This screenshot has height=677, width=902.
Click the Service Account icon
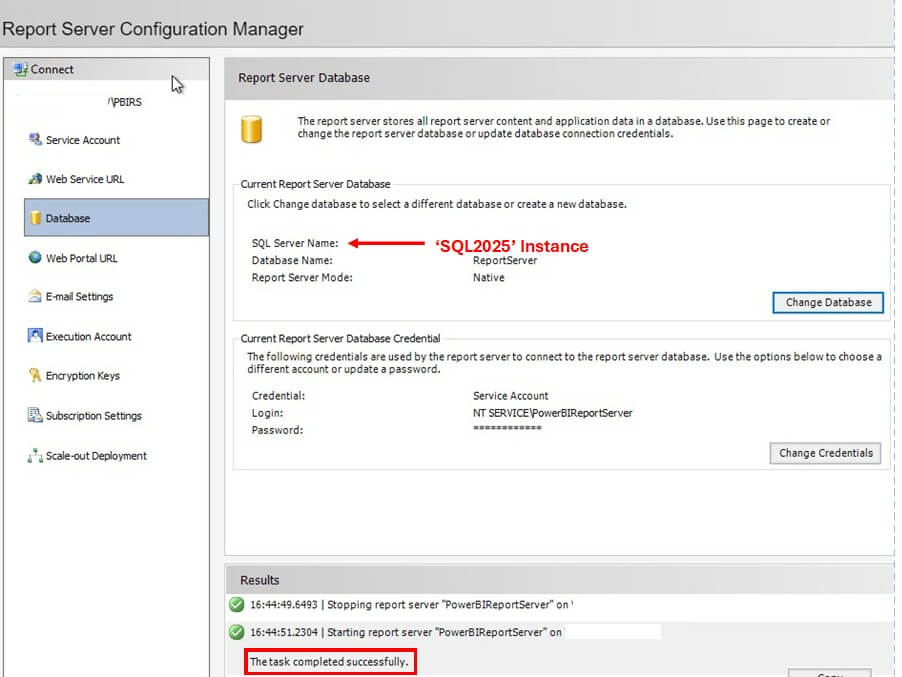36,140
